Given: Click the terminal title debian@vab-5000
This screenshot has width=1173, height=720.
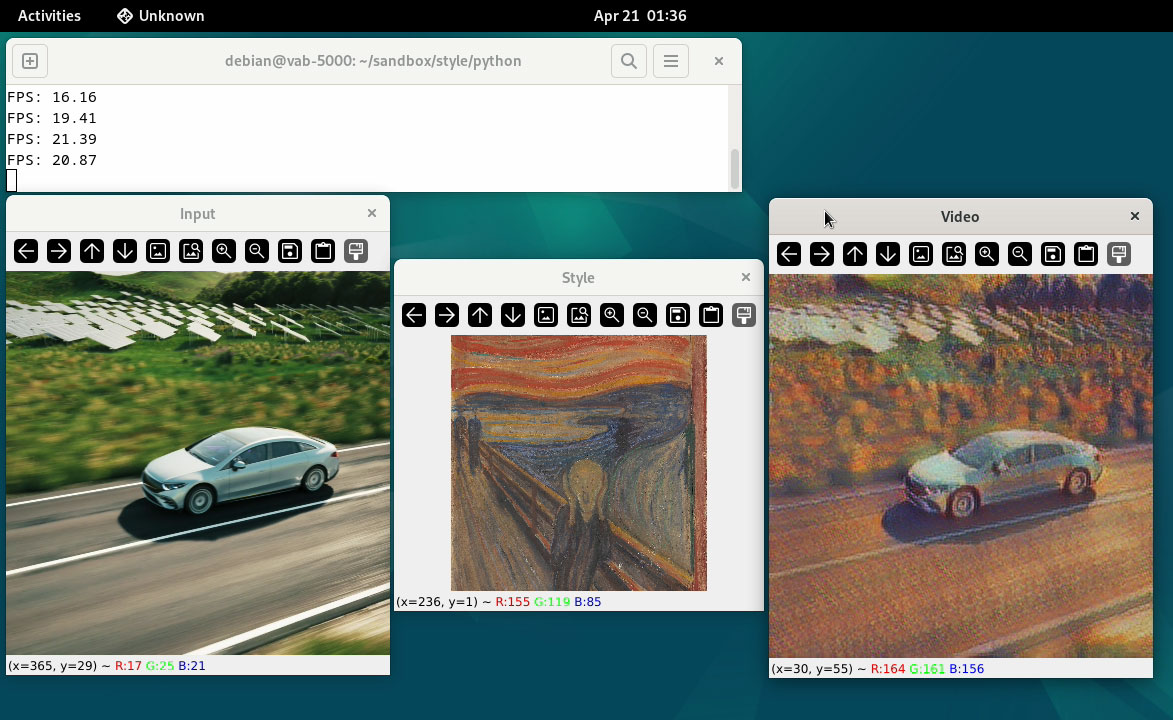Looking at the screenshot, I should 373,61.
